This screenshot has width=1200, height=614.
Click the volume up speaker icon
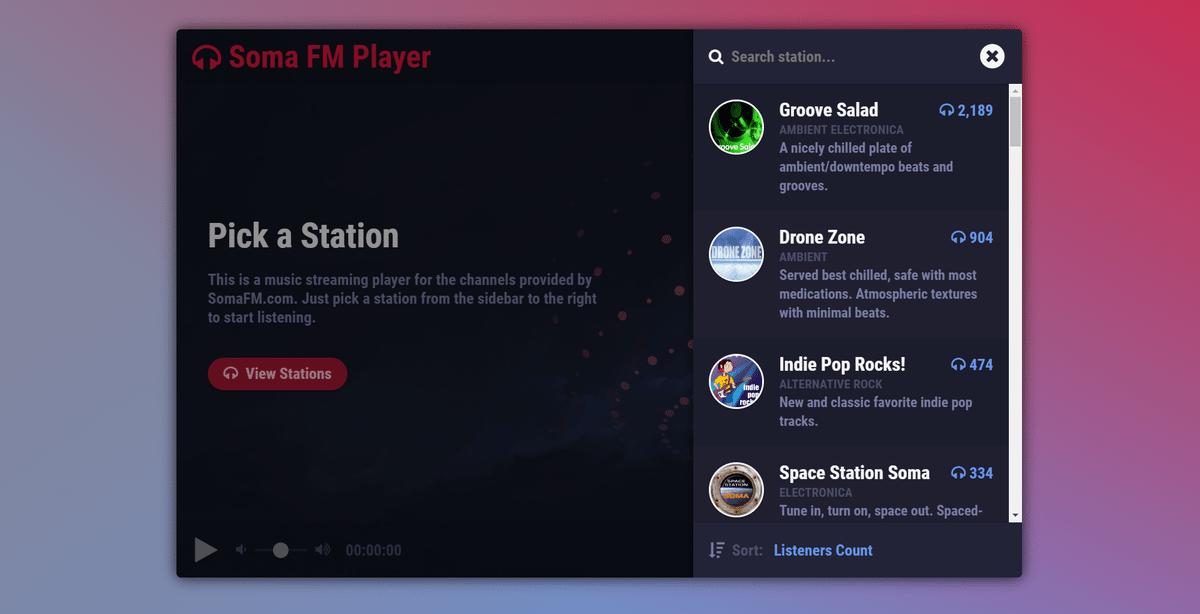pos(323,550)
